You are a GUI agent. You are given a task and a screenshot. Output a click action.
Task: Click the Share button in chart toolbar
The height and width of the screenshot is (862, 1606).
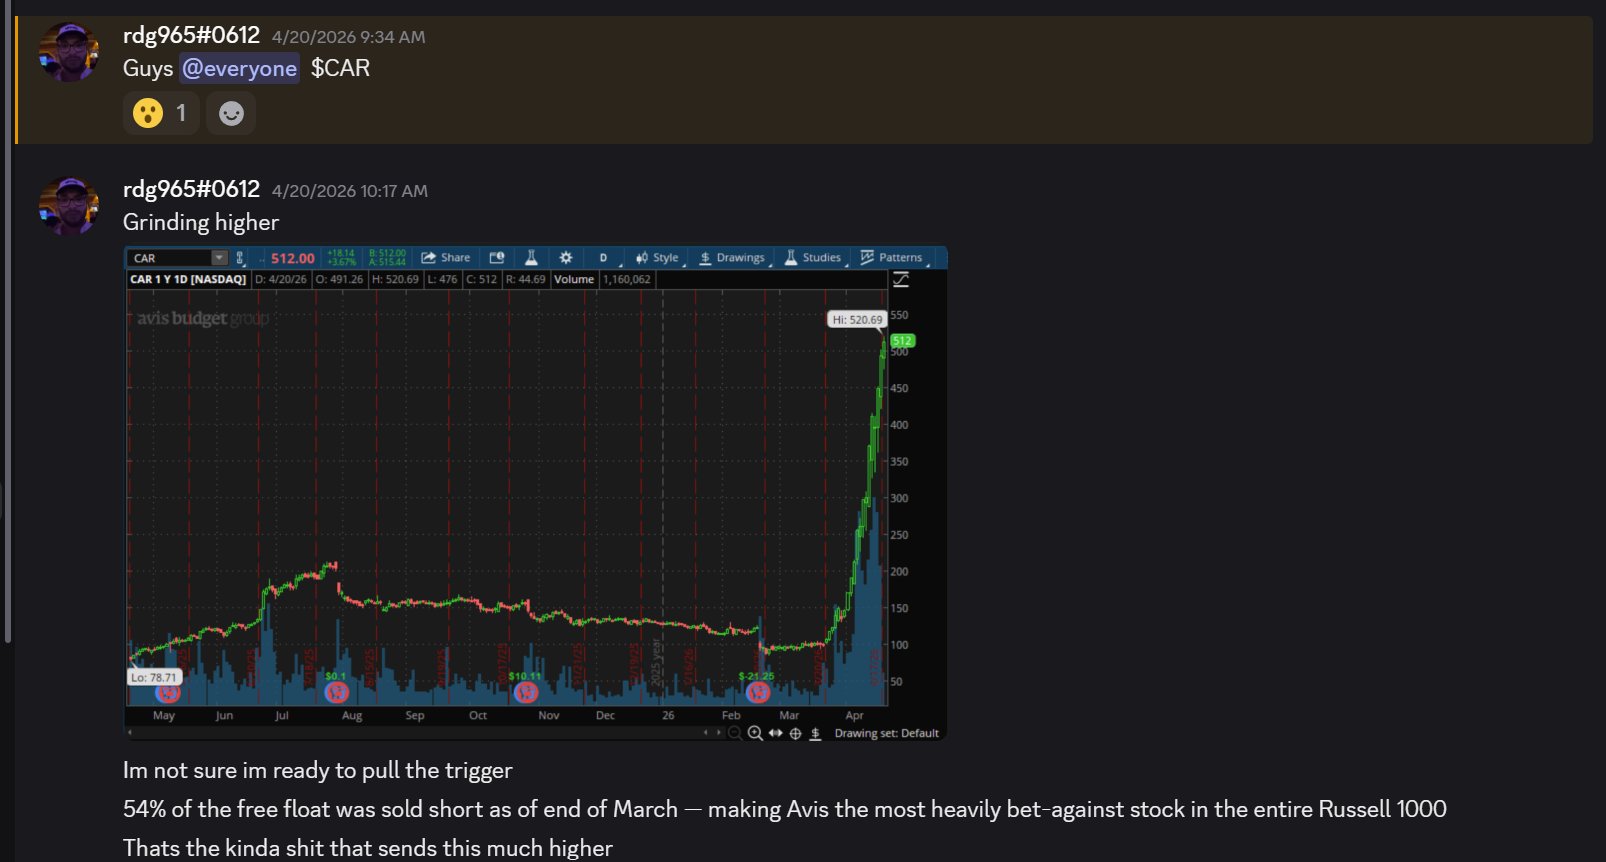[446, 258]
